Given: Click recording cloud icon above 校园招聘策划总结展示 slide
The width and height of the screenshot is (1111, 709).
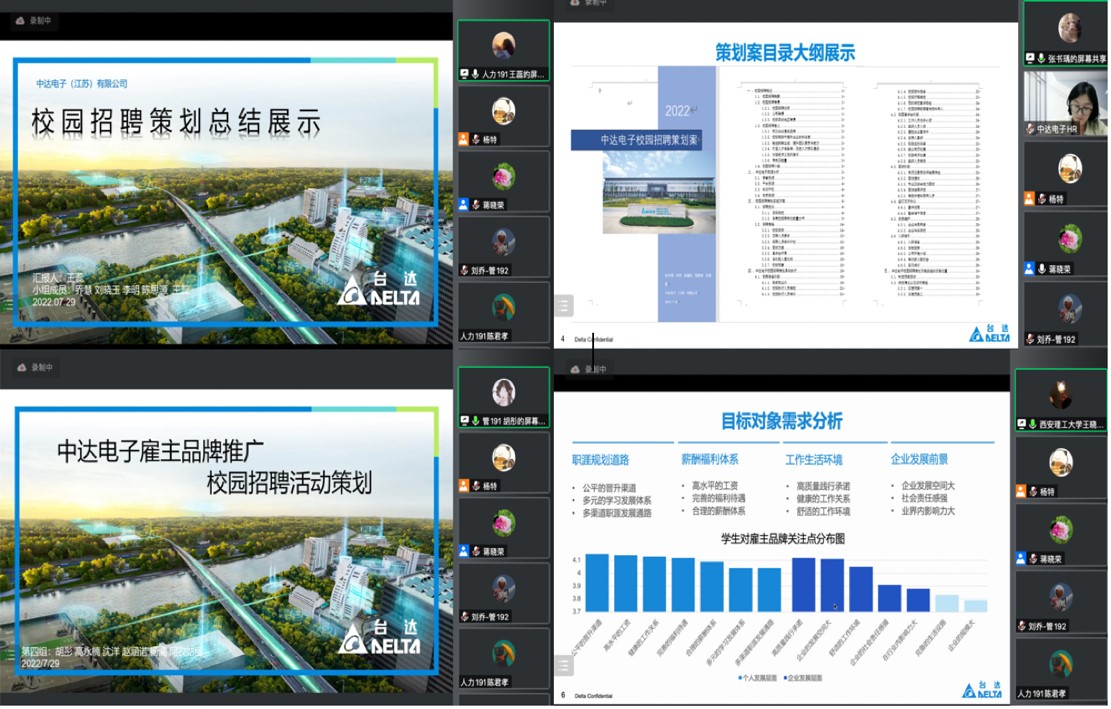Looking at the screenshot, I should [x=20, y=19].
